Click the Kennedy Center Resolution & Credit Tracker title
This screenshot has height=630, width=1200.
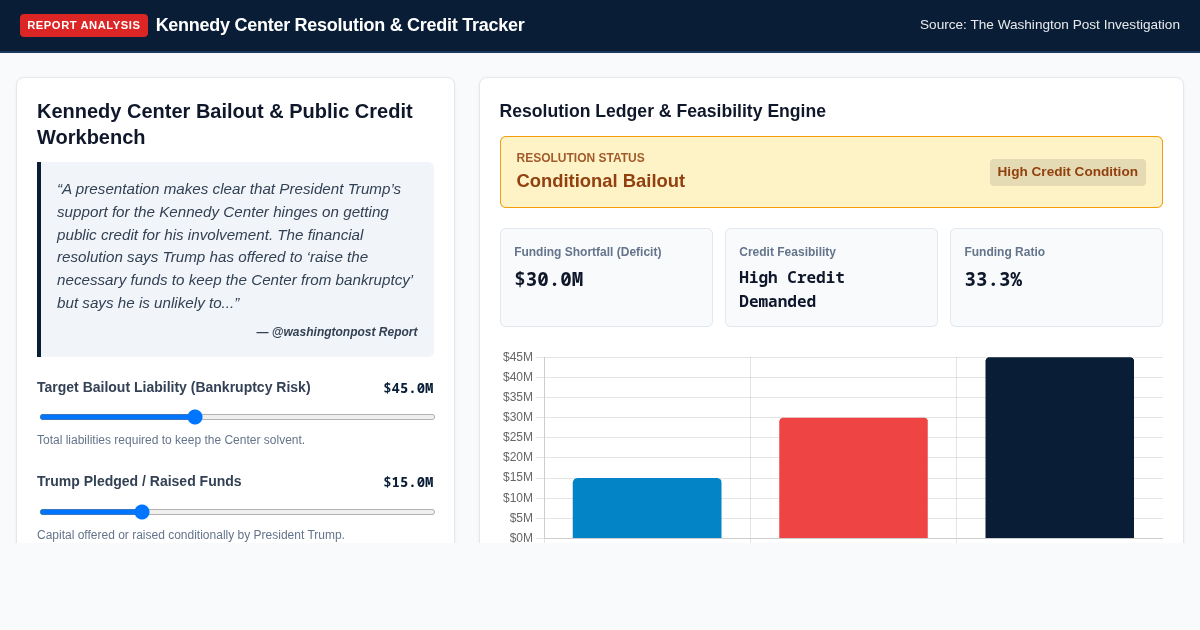340,25
